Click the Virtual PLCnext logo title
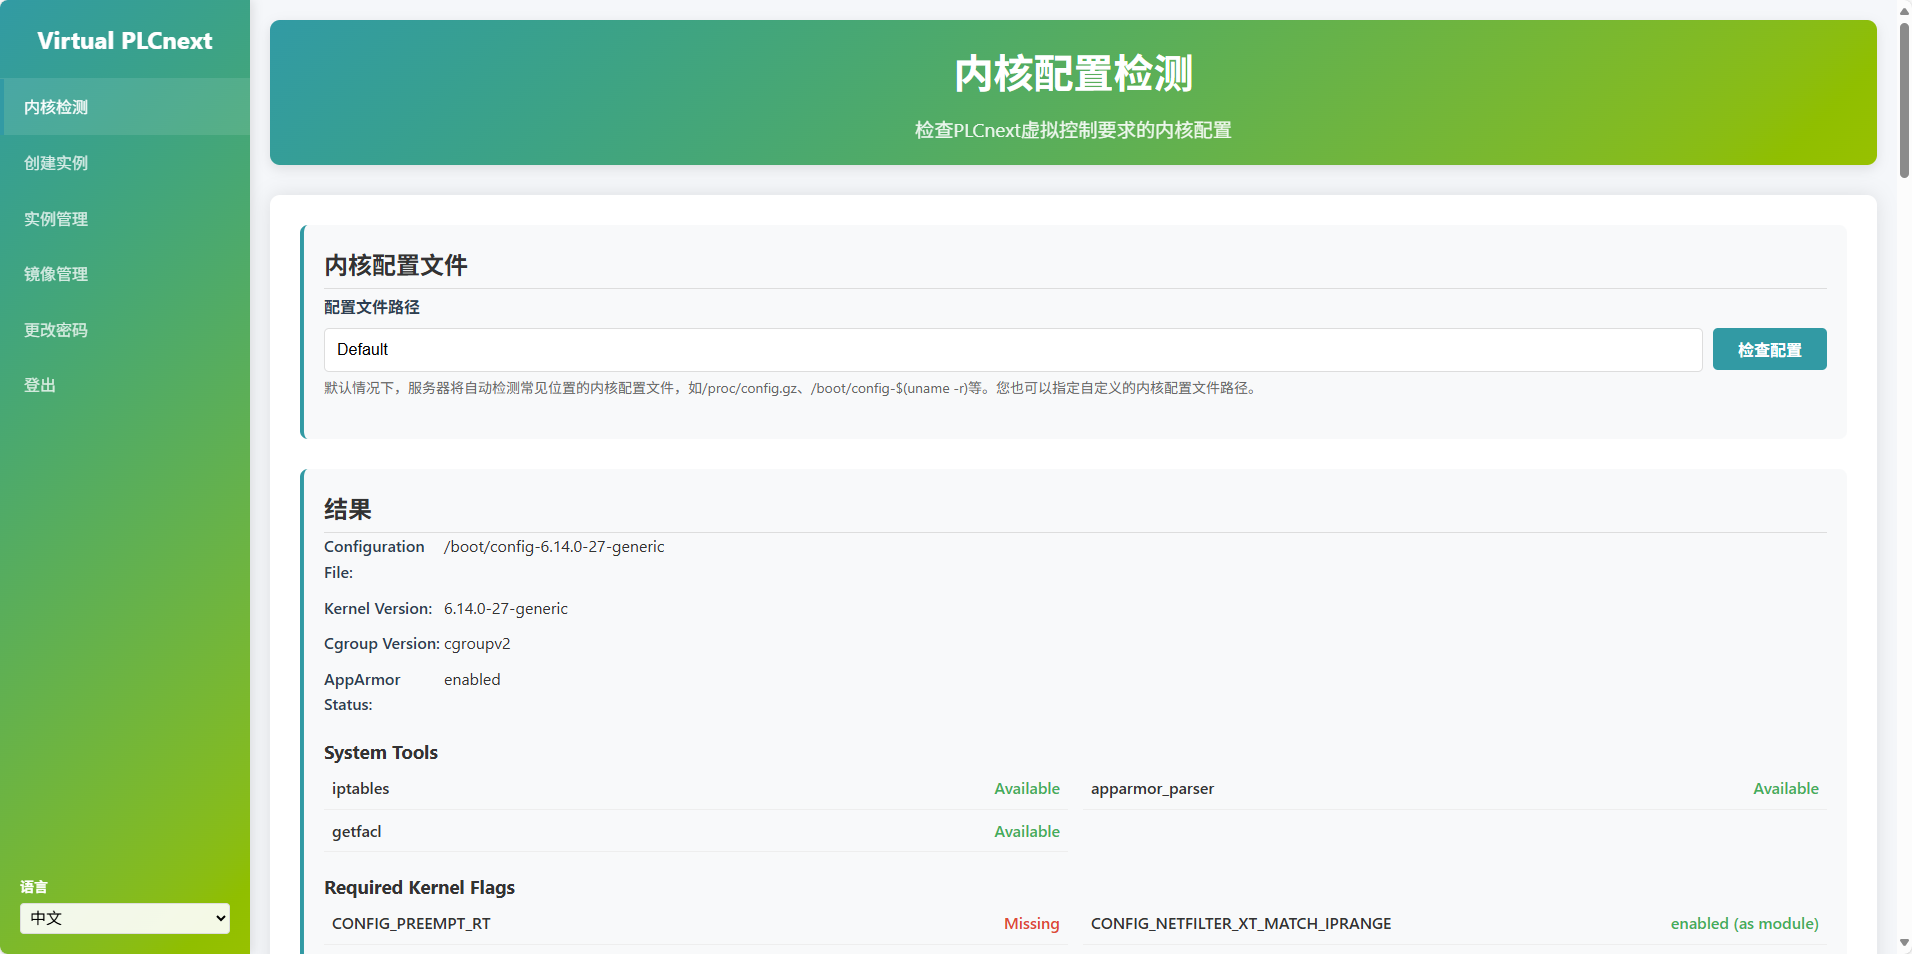 tap(125, 41)
